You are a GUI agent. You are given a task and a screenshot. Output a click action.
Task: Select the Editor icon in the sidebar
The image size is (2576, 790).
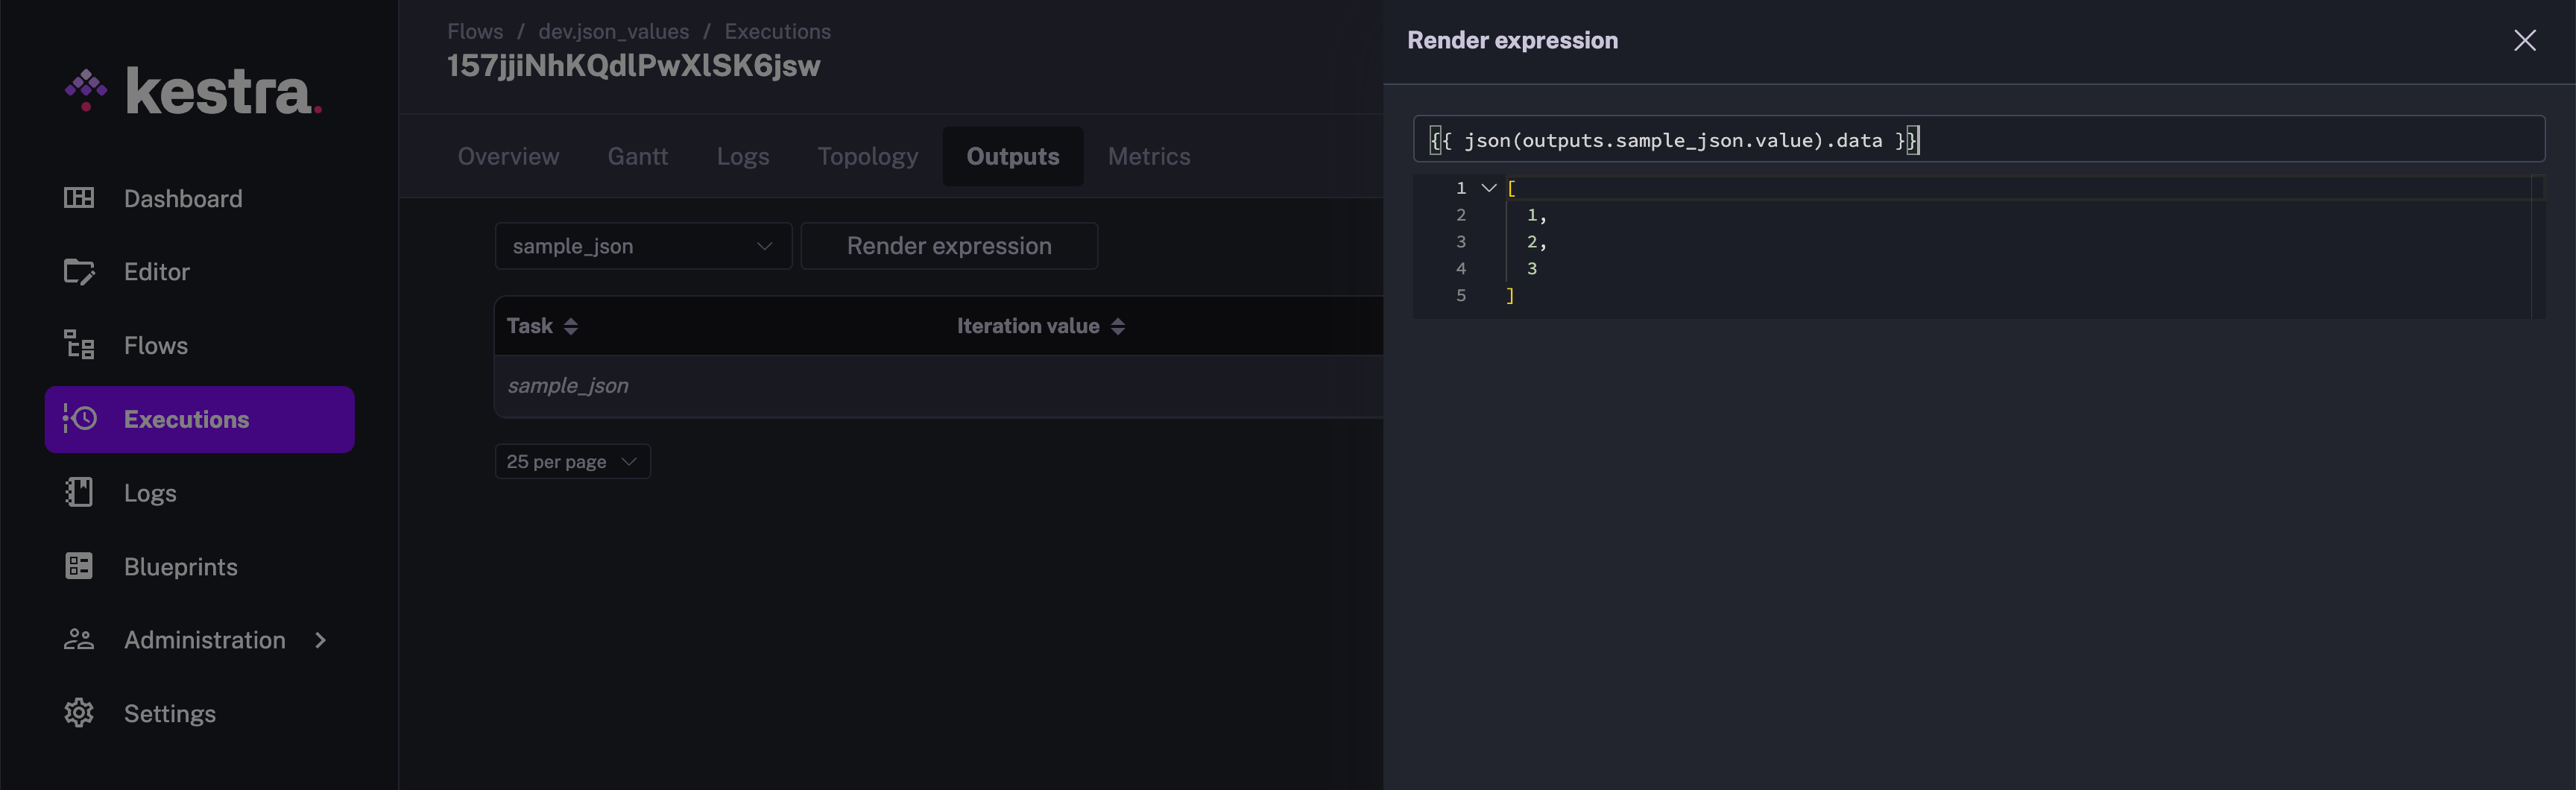click(80, 271)
